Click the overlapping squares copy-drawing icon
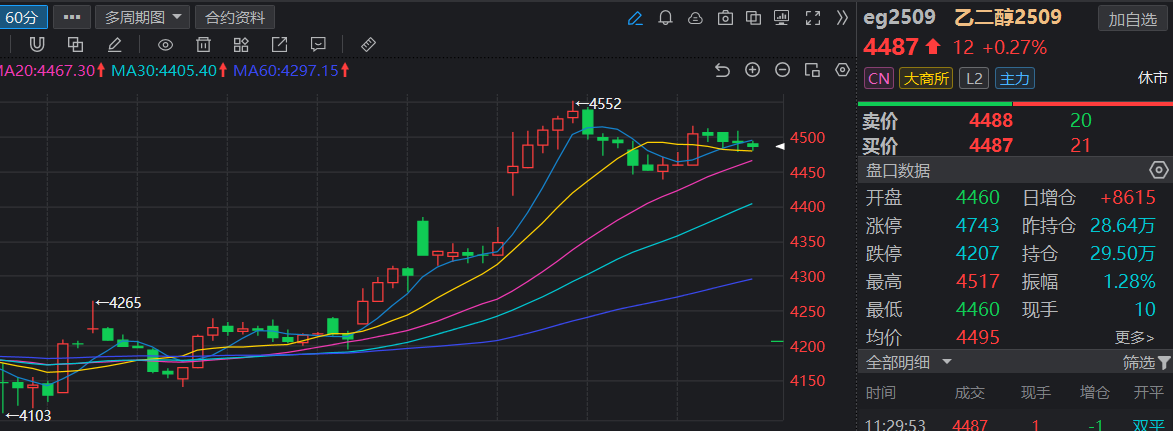The image size is (1173, 431). point(75,45)
